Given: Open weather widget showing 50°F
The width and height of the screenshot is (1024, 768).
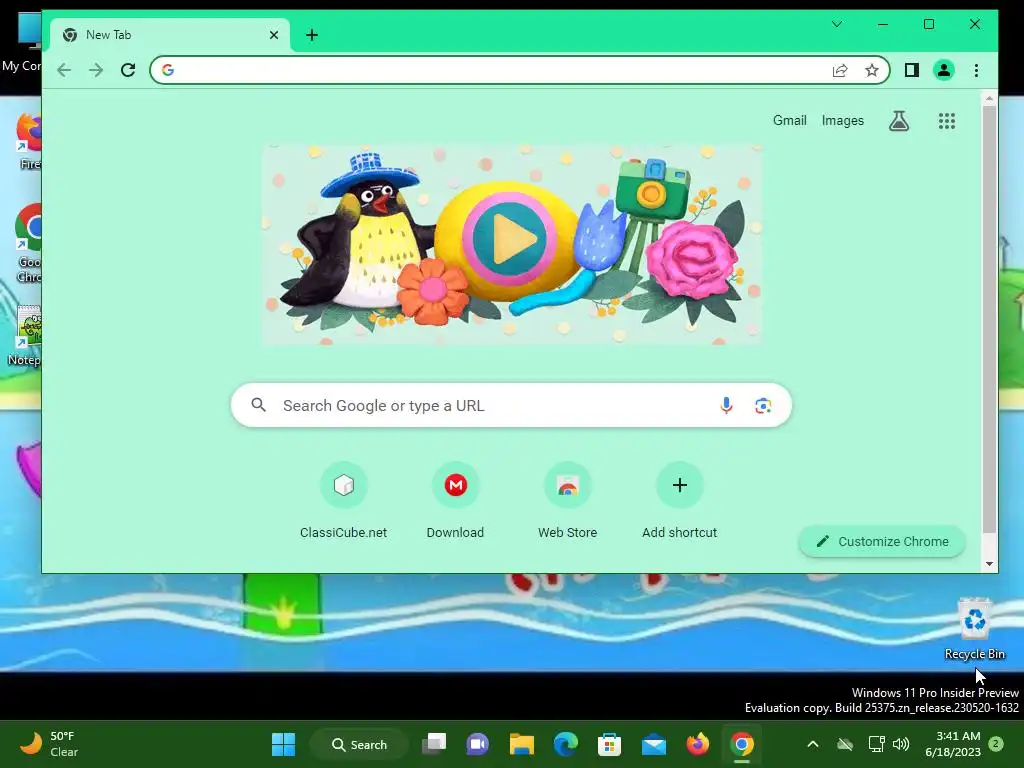Looking at the screenshot, I should coord(50,744).
